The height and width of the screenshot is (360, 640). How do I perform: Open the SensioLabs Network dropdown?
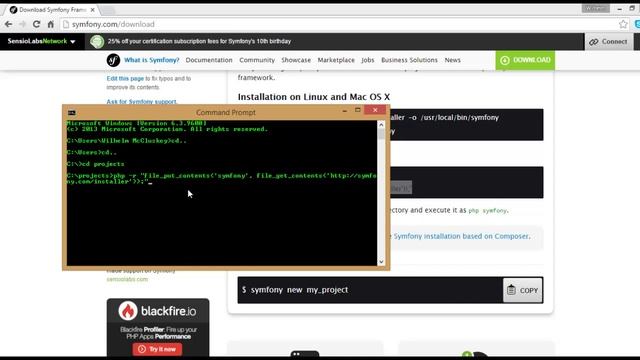click(41, 41)
